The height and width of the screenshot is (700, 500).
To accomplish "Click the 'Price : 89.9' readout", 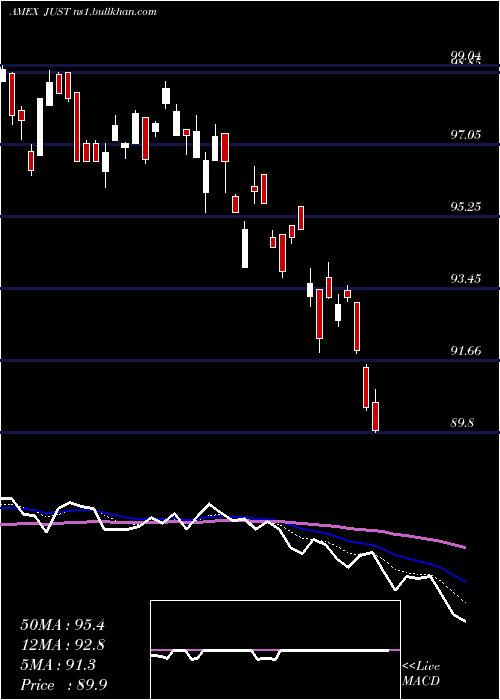I will (63, 685).
